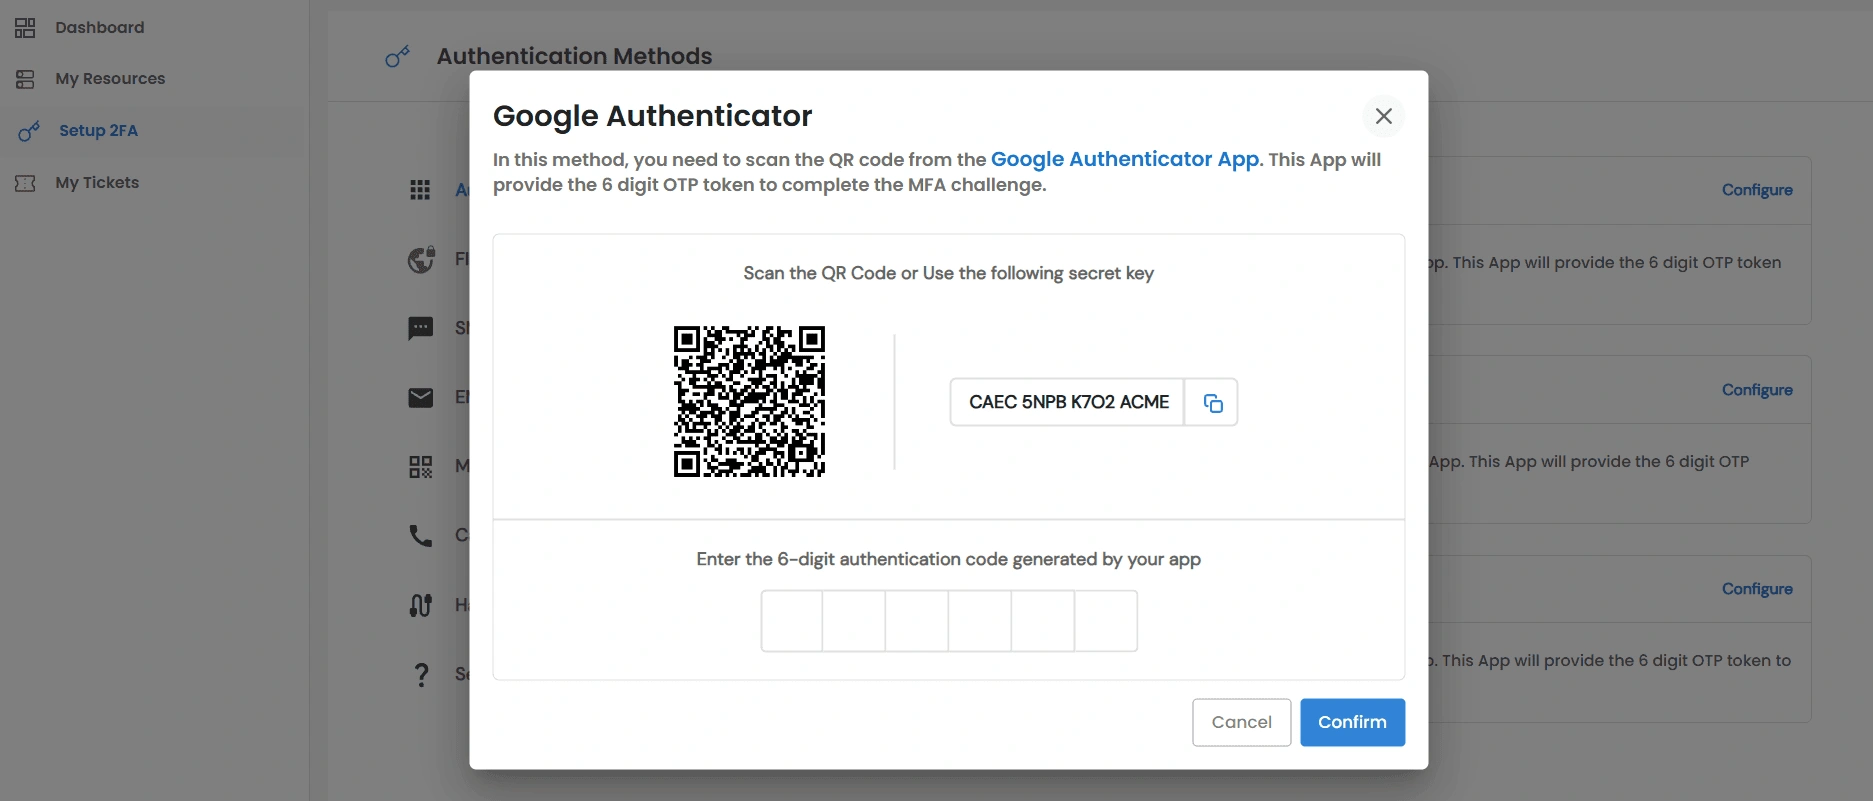
Task: Cancel the authenticator setup
Action: 1241,722
